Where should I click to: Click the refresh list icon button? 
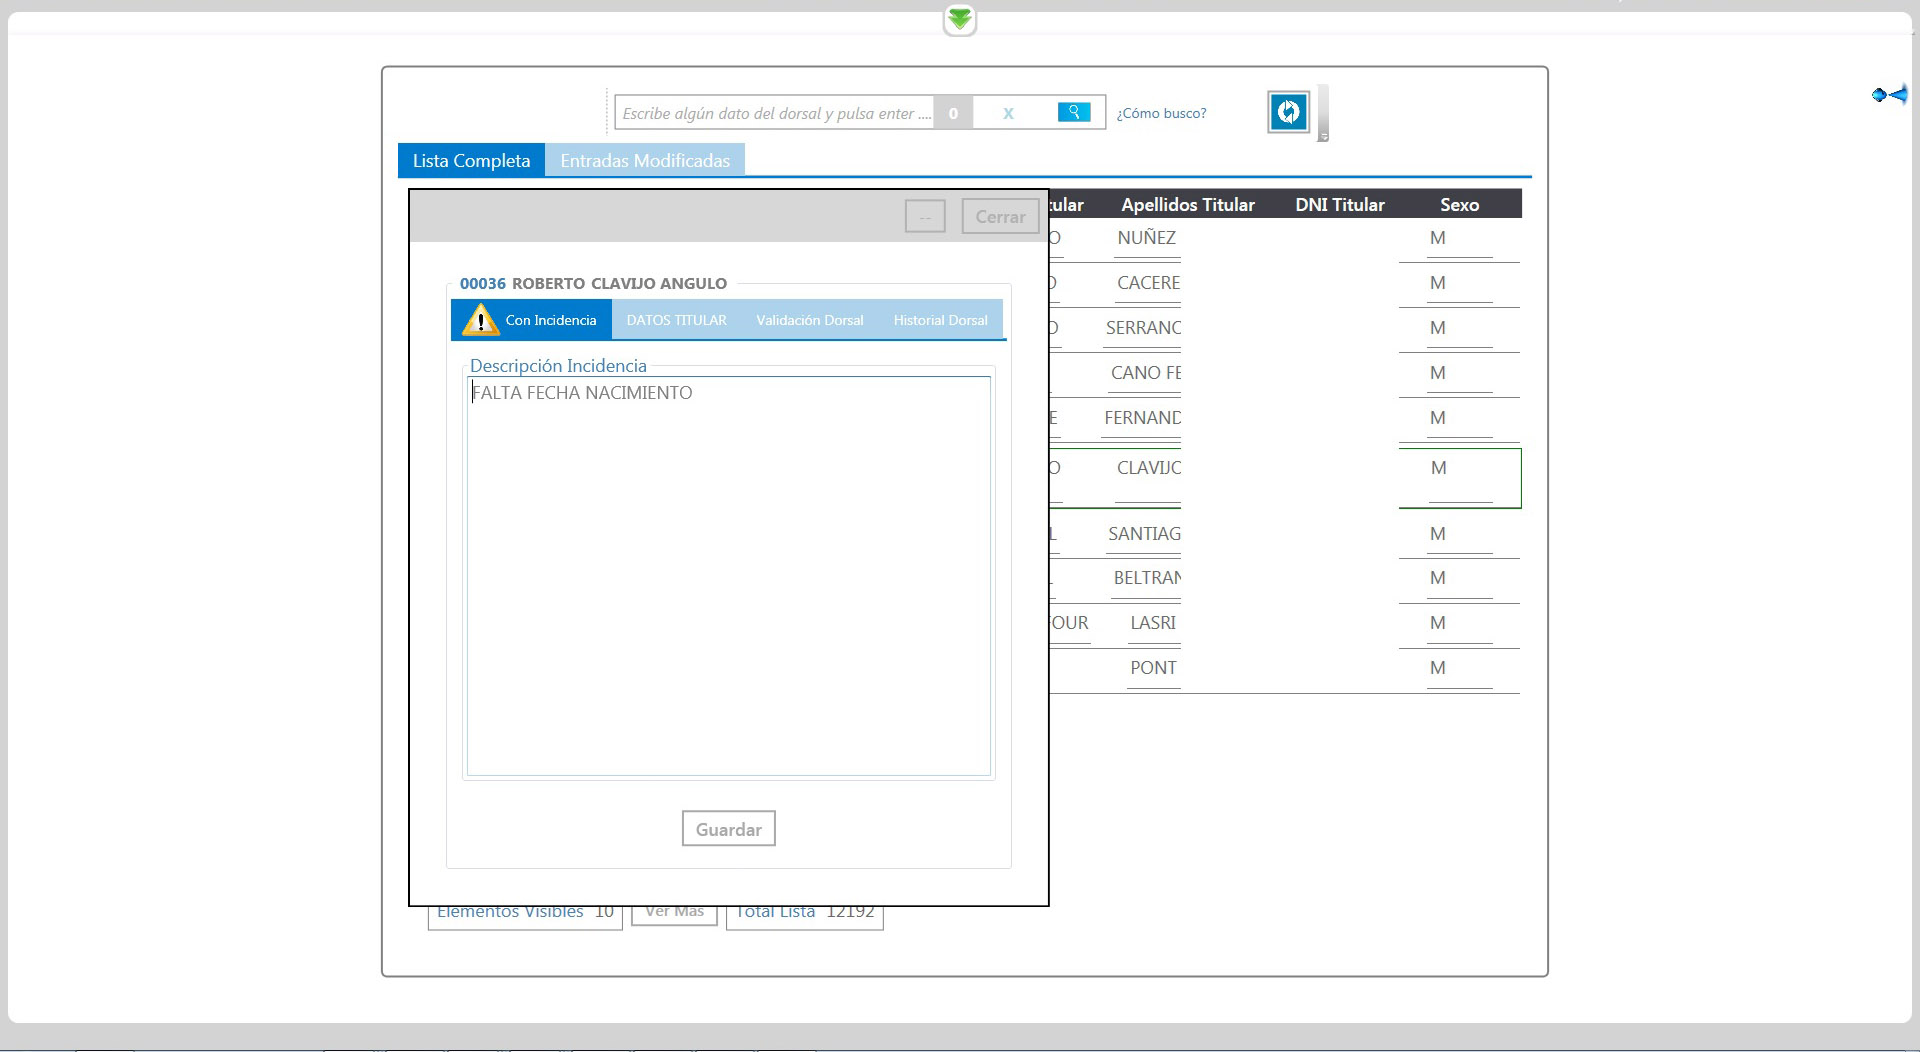click(1288, 112)
